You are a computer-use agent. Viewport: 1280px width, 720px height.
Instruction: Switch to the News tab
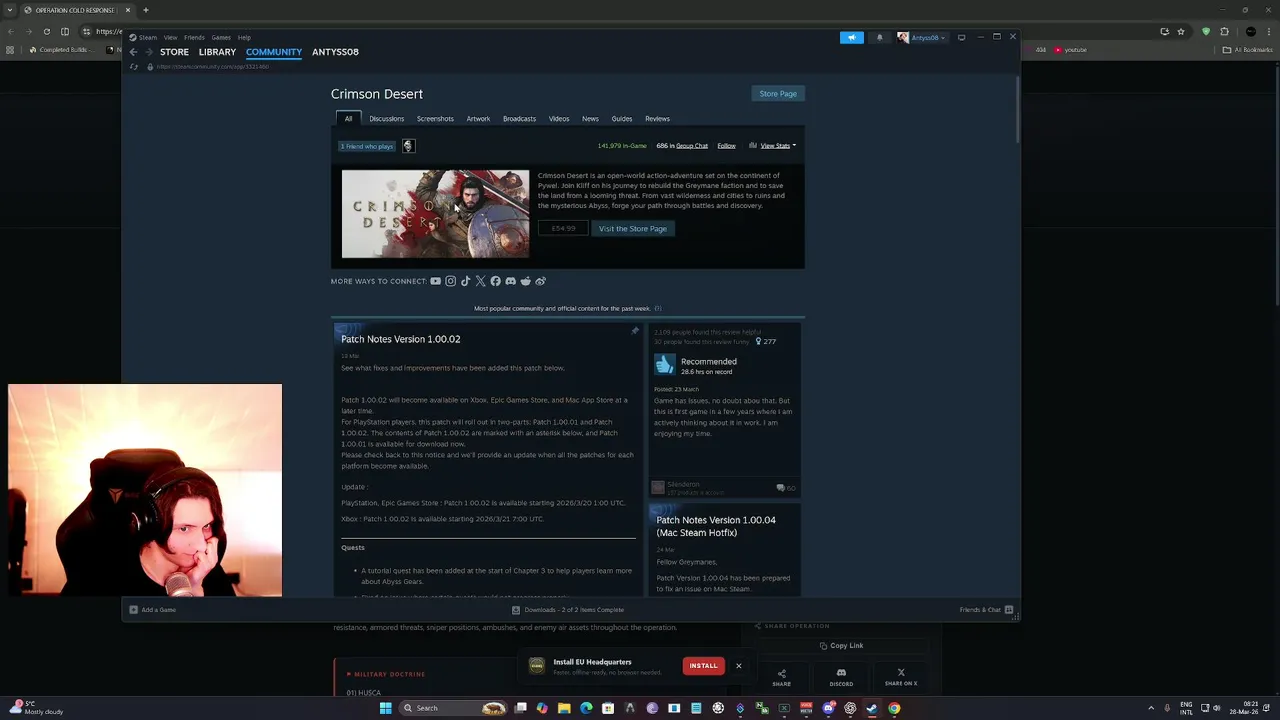[x=590, y=119]
